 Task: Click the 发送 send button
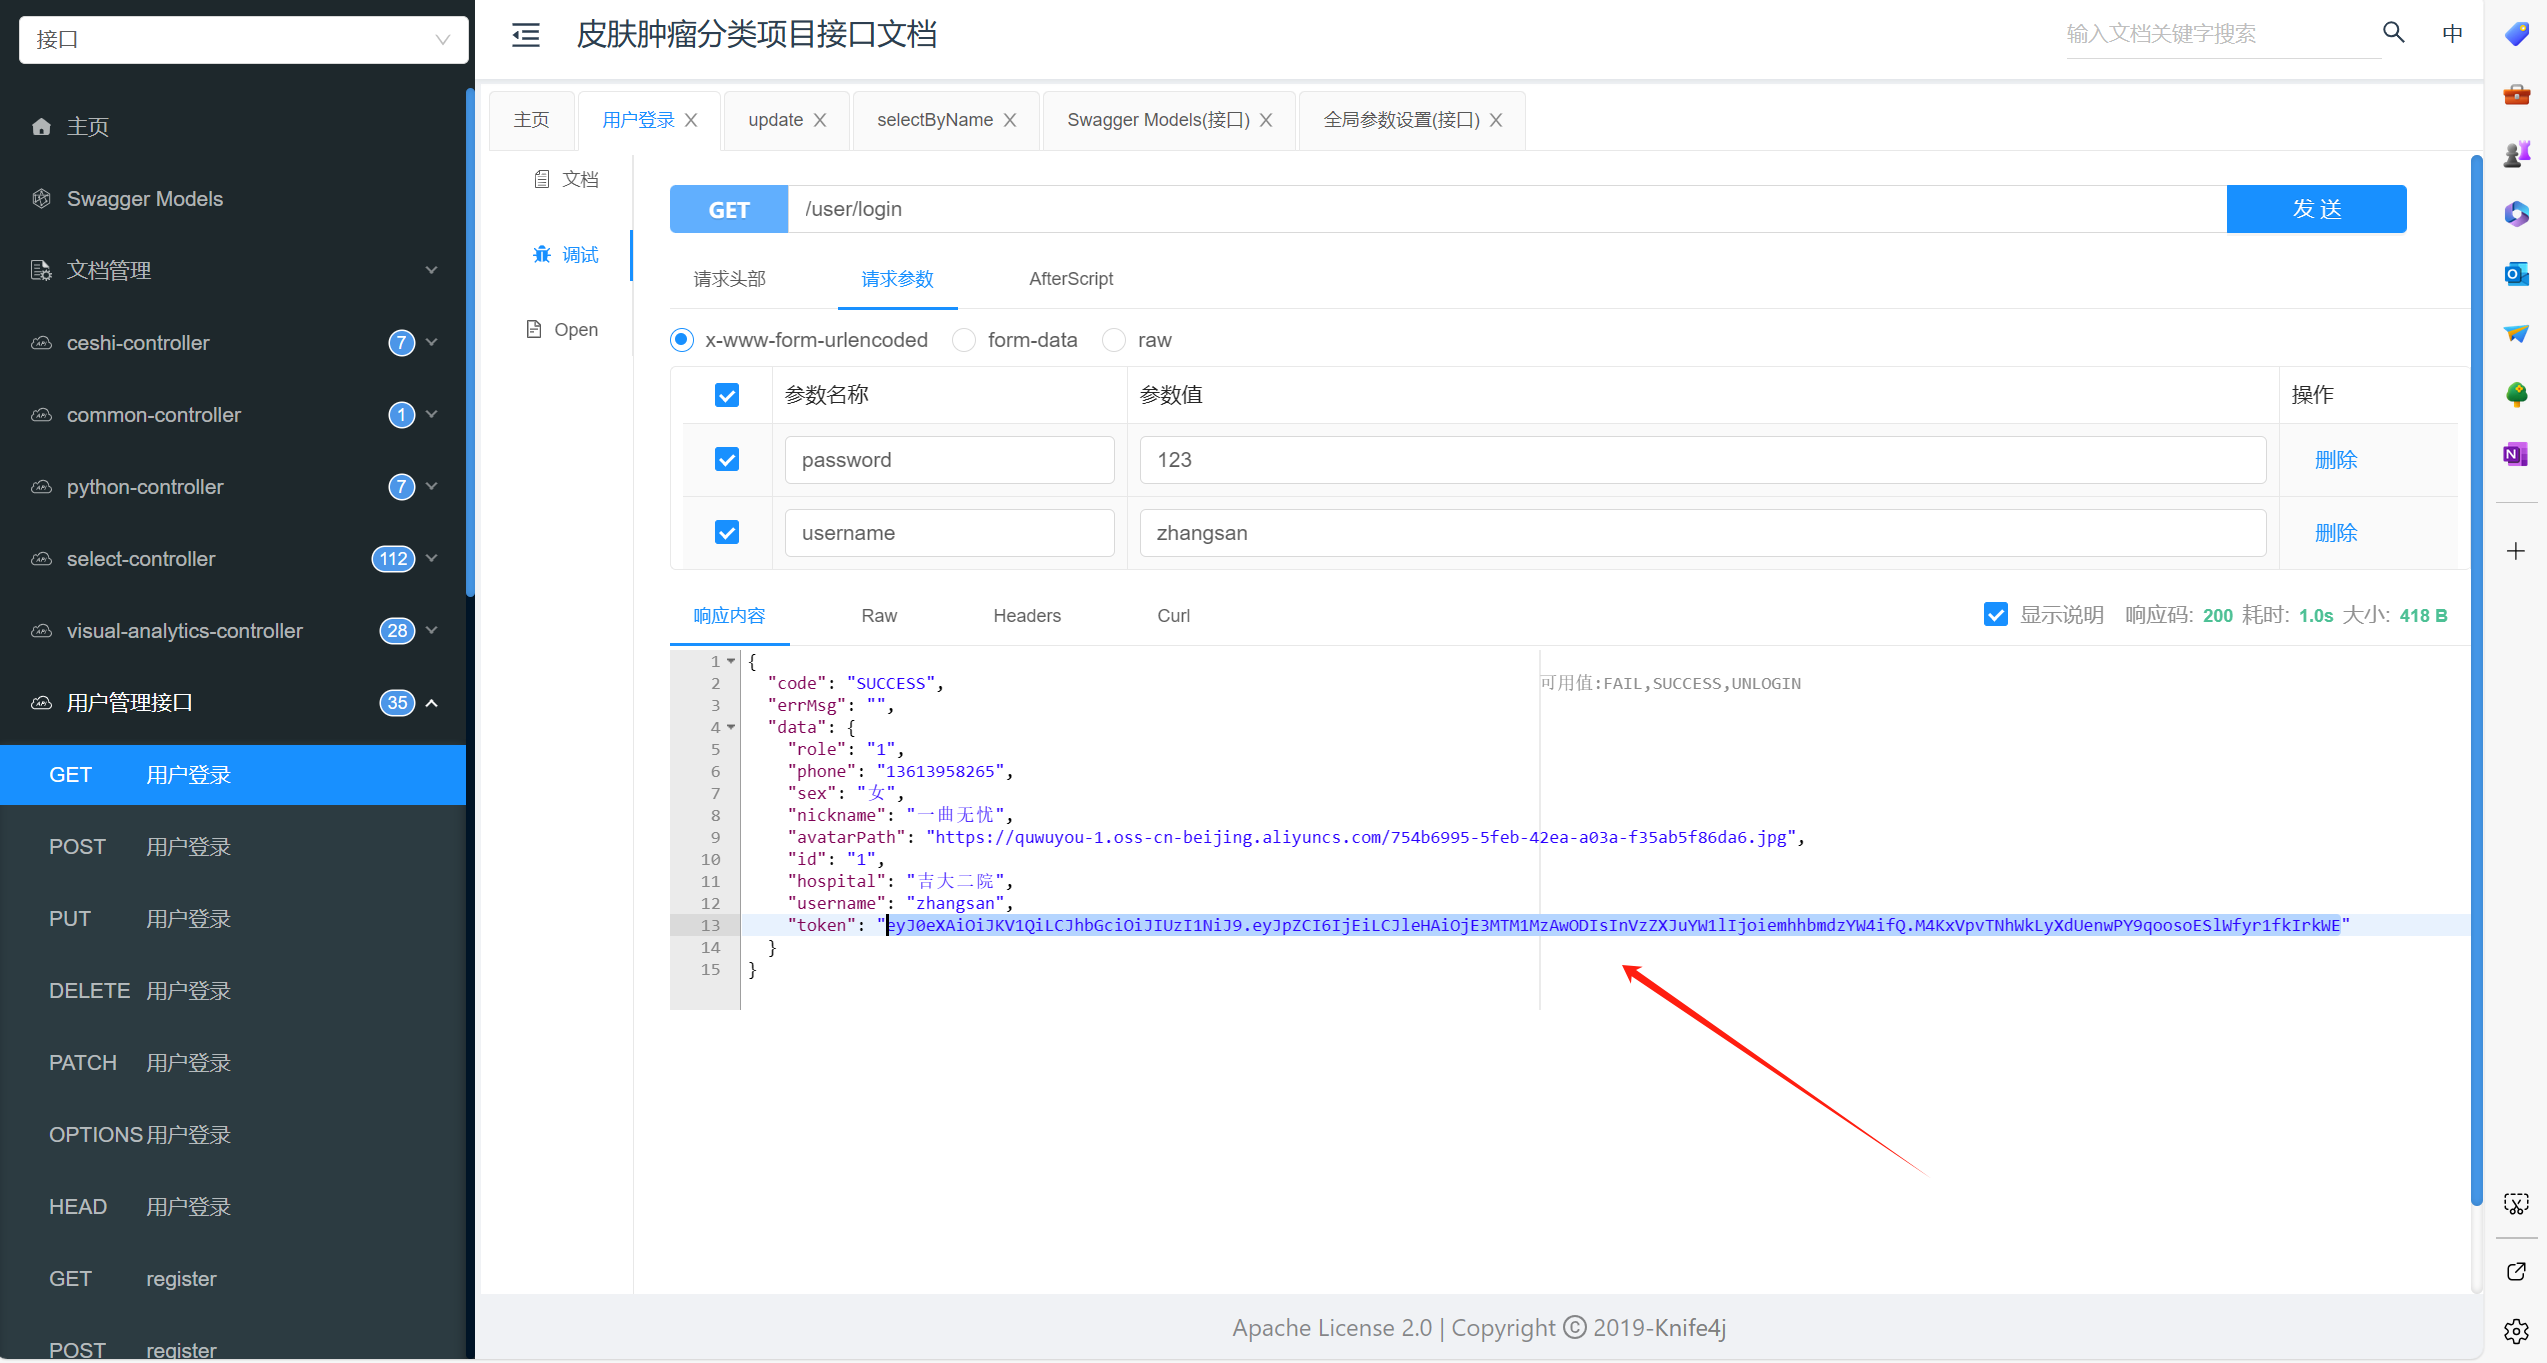[2315, 209]
